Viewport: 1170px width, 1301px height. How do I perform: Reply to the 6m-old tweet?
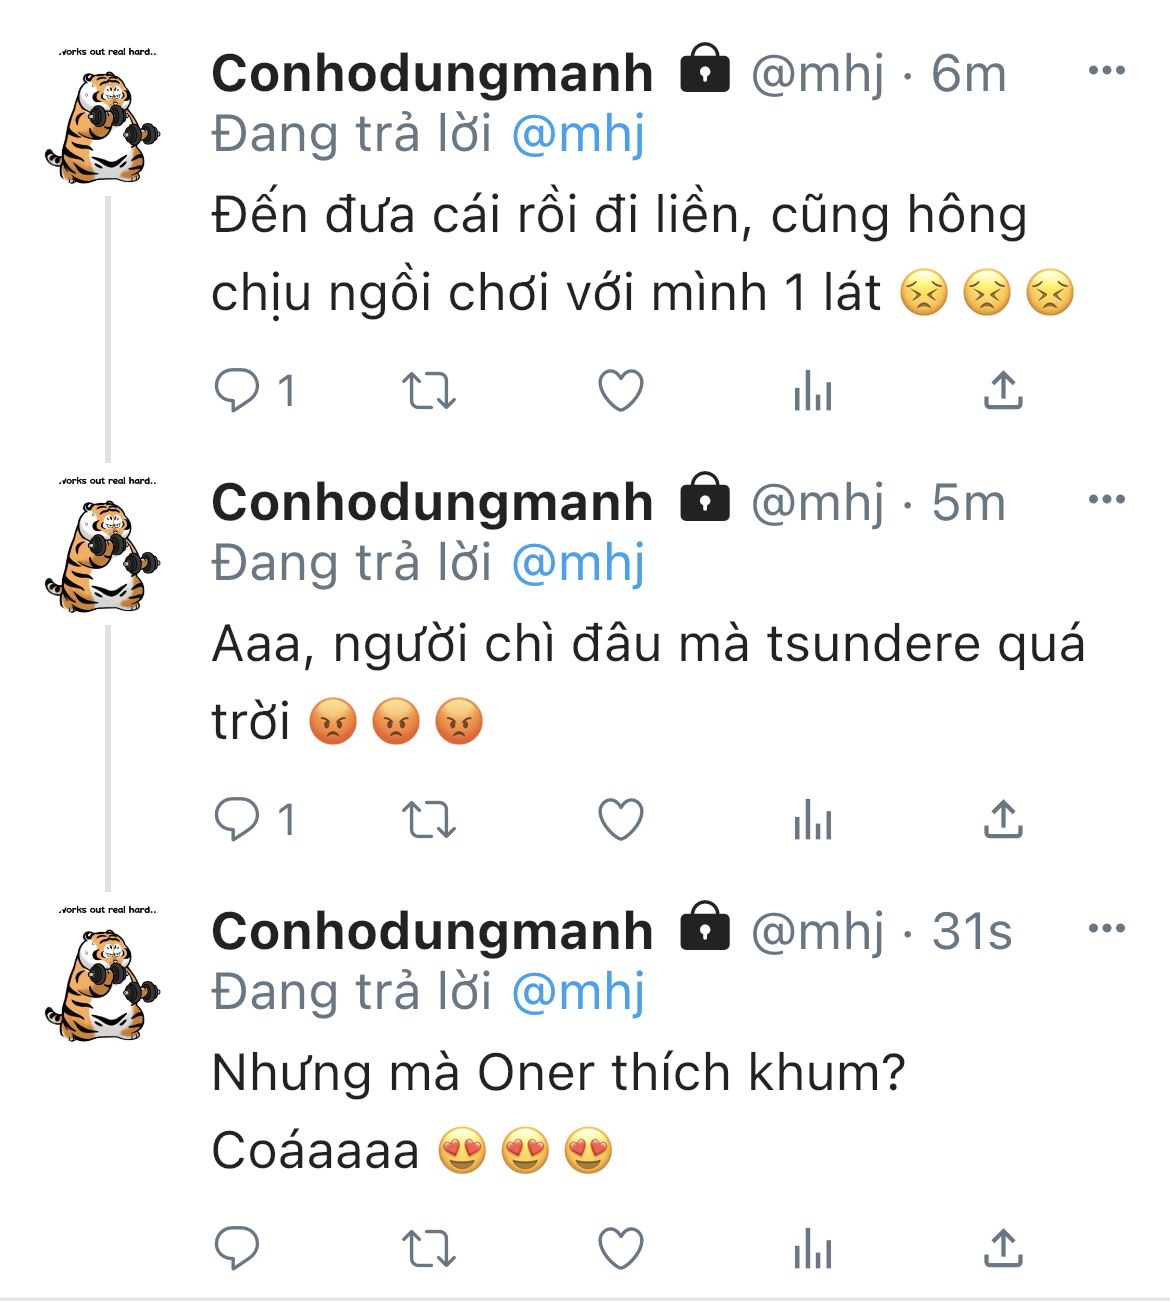coord(237,390)
